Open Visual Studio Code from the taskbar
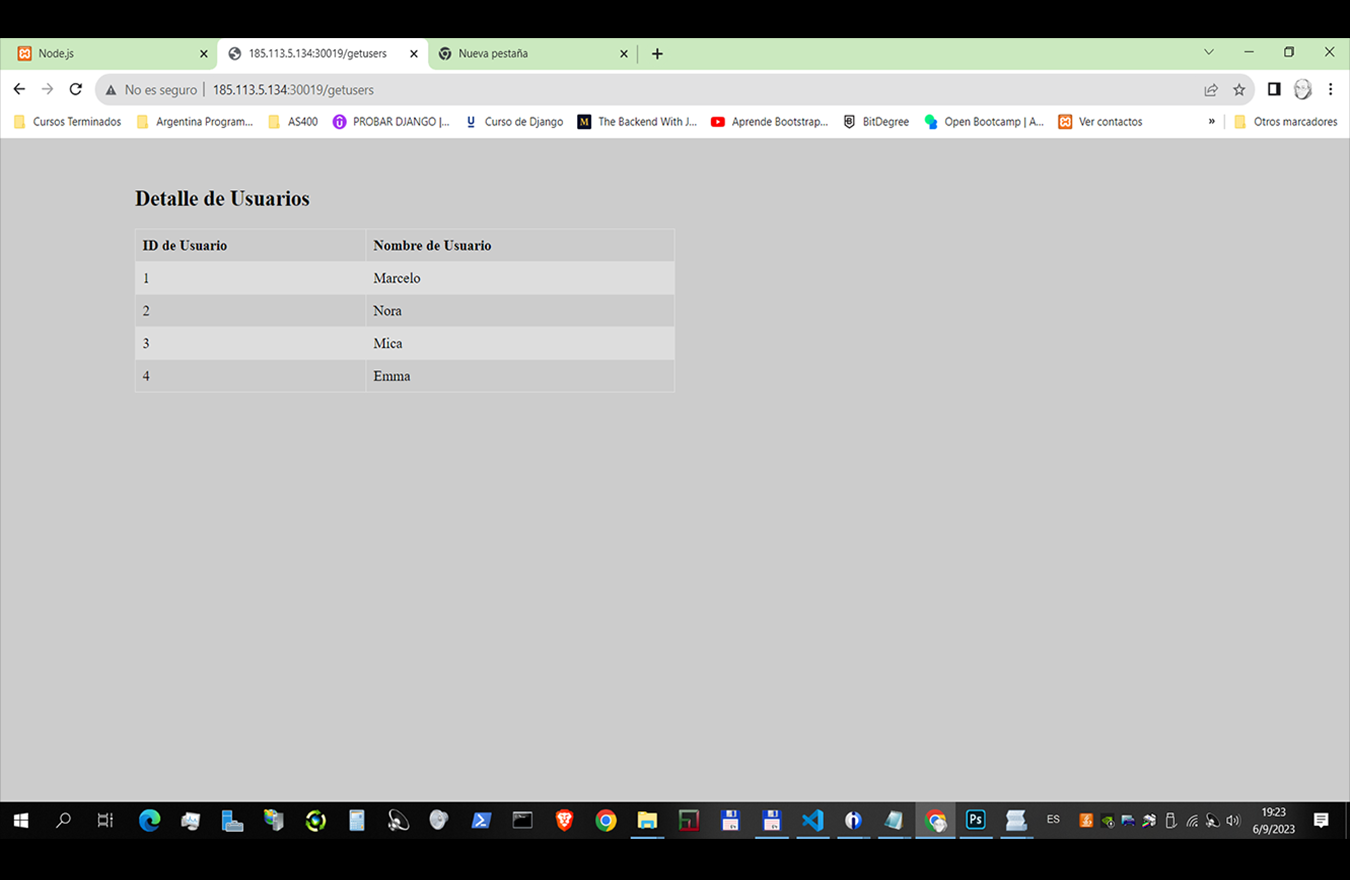The height and width of the screenshot is (880, 1350). tap(812, 821)
